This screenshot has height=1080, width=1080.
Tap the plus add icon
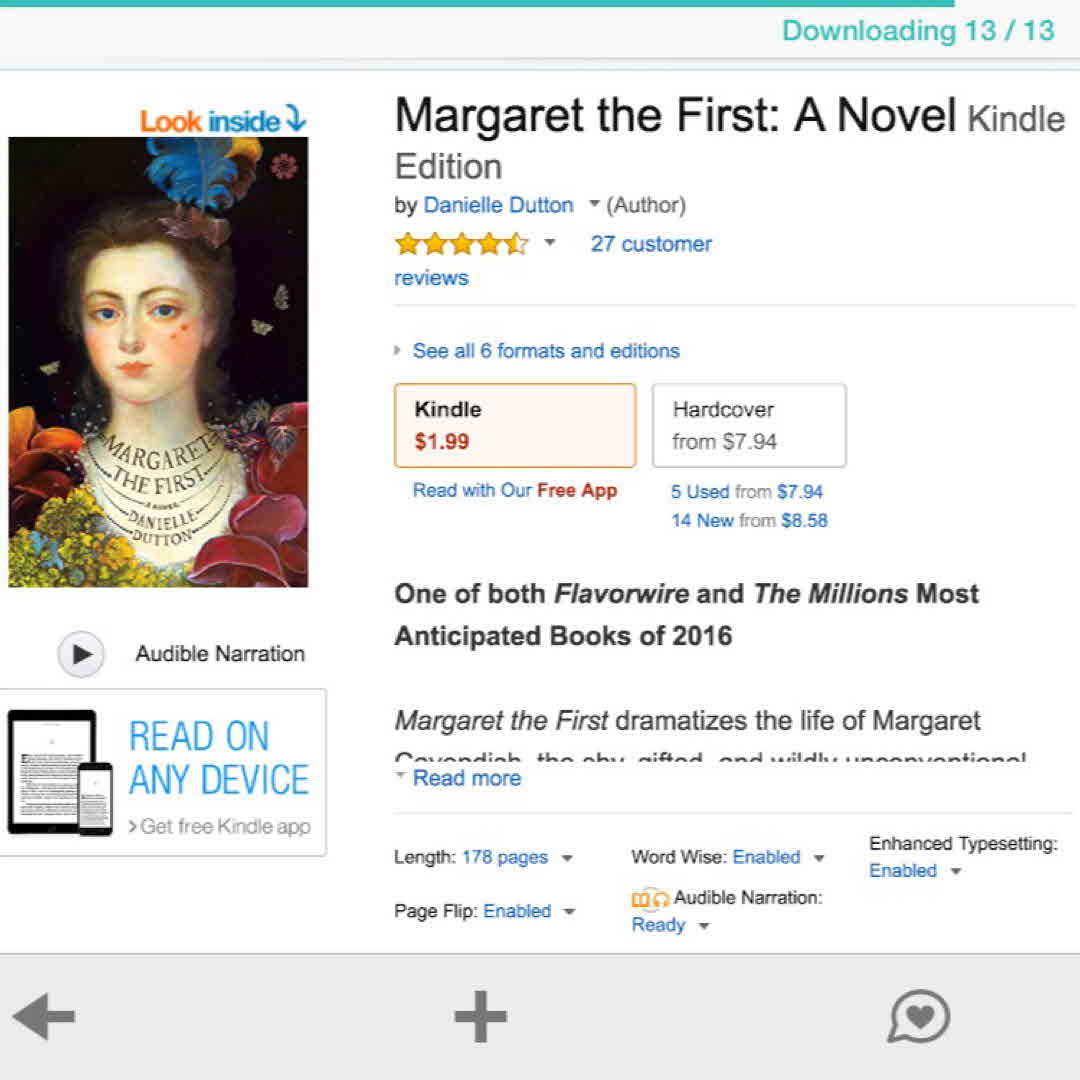click(480, 1016)
